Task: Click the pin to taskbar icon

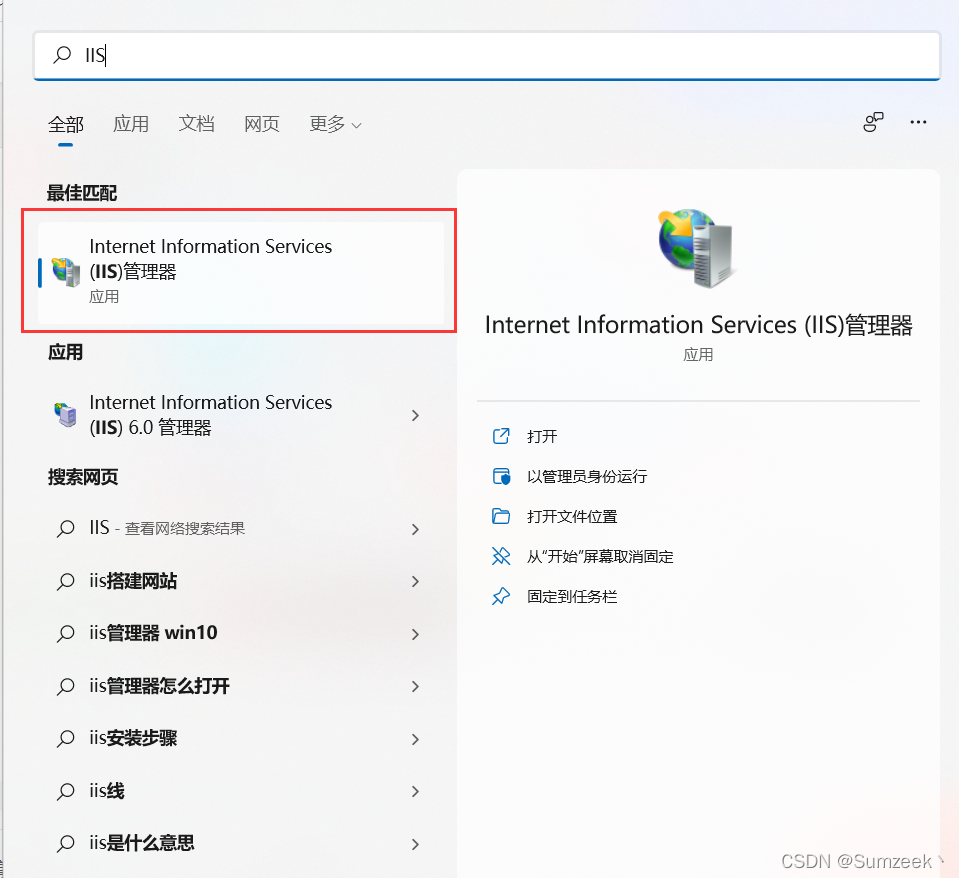Action: (x=501, y=596)
